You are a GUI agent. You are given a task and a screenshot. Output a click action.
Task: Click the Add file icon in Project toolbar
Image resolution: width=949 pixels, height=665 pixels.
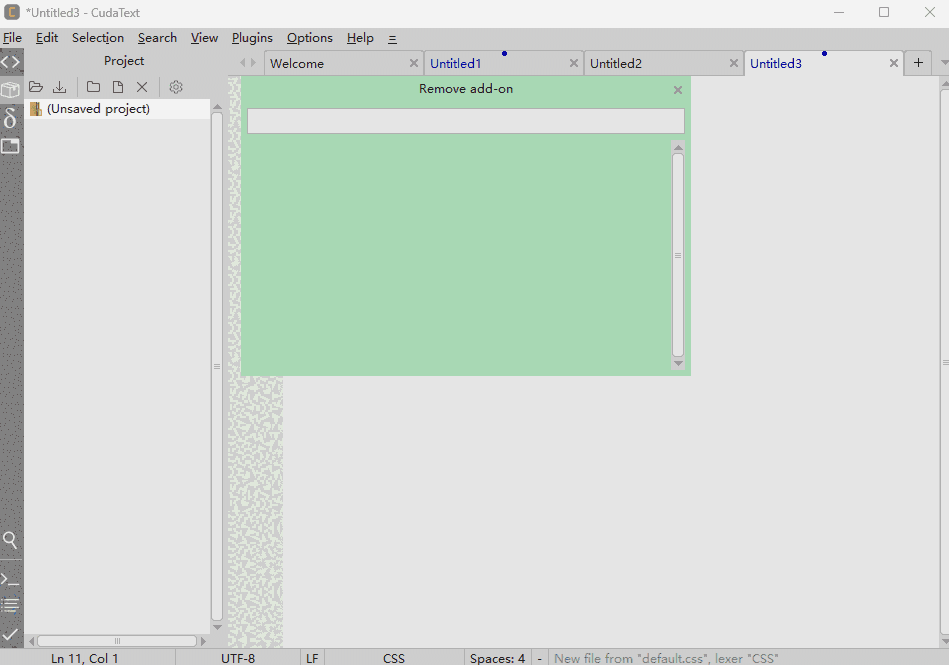pyautogui.click(x=117, y=87)
